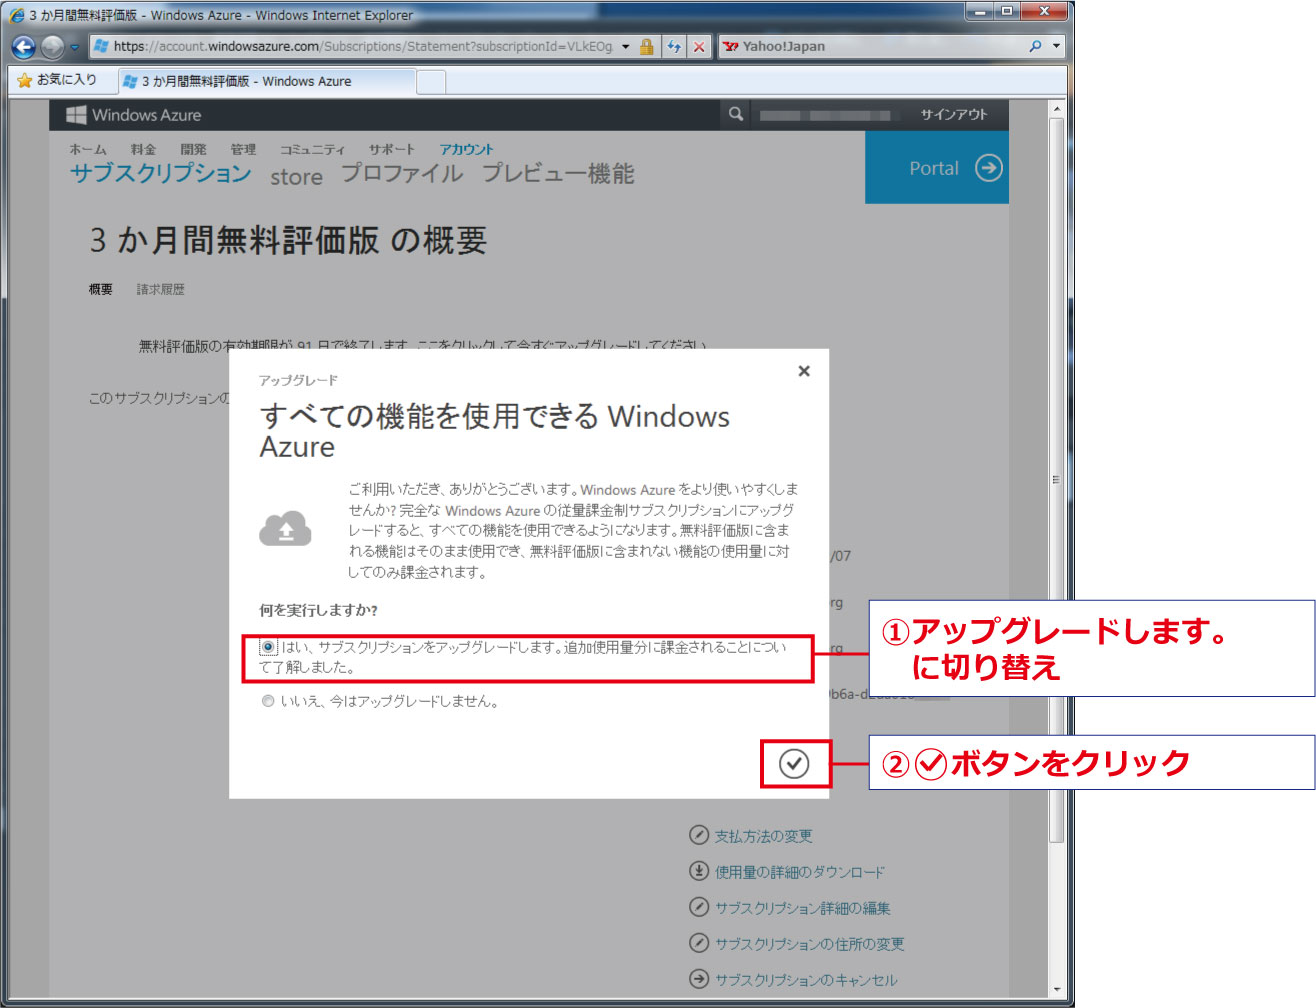Click the checkmark confirm button
The width and height of the screenshot is (1316, 1008).
(794, 764)
